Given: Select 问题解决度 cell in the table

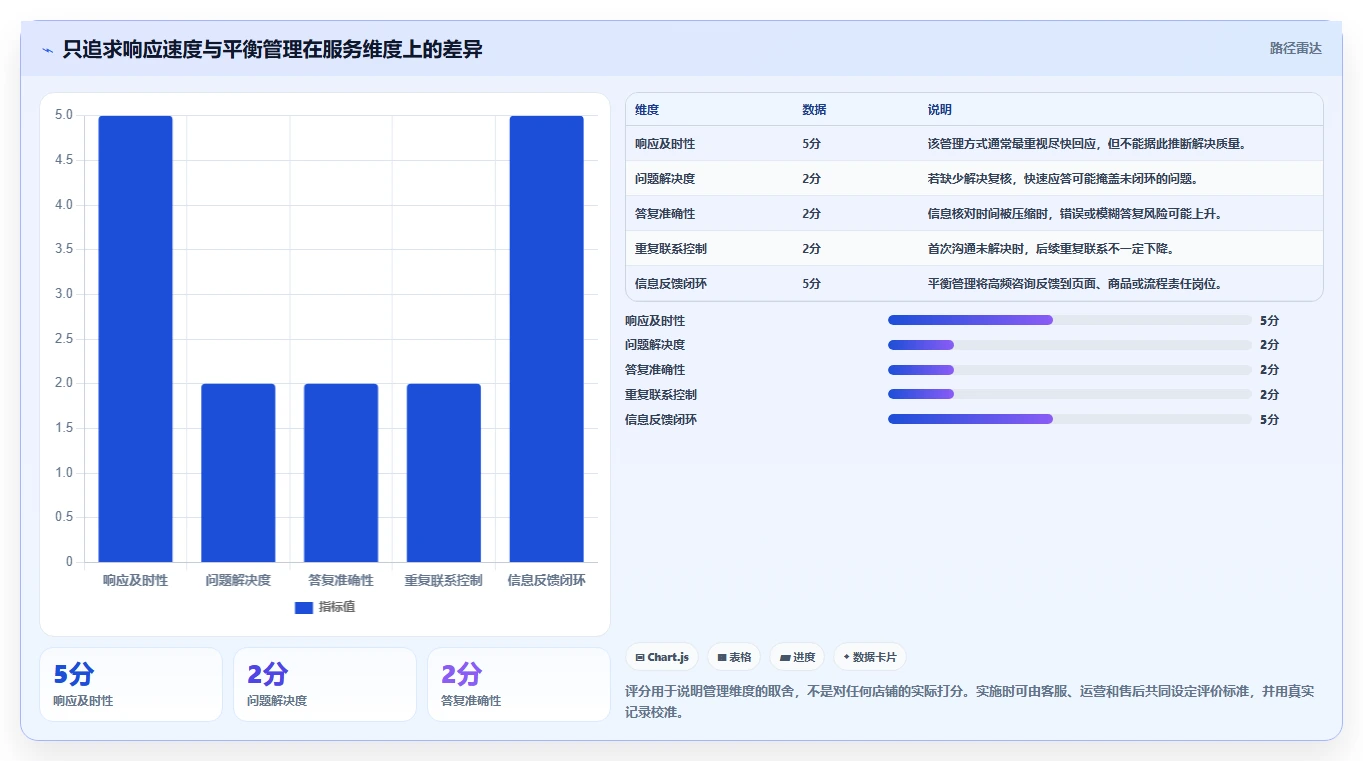Looking at the screenshot, I should [x=665, y=179].
